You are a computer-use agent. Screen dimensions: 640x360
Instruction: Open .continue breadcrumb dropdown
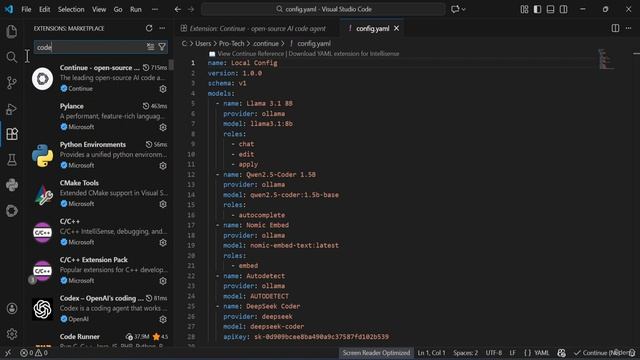point(265,43)
